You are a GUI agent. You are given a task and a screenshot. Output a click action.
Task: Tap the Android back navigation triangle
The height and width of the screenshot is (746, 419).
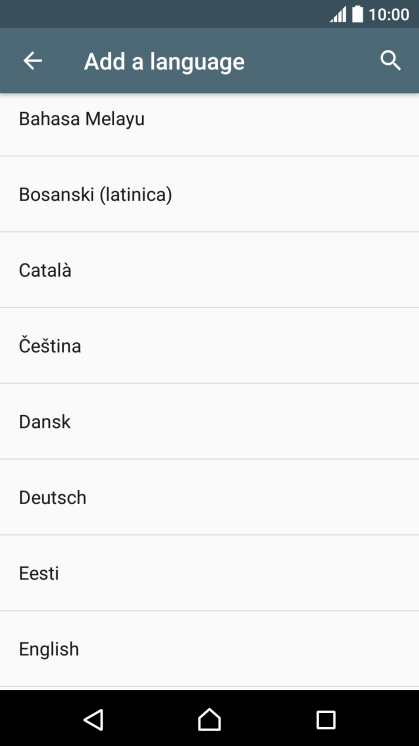click(x=94, y=719)
